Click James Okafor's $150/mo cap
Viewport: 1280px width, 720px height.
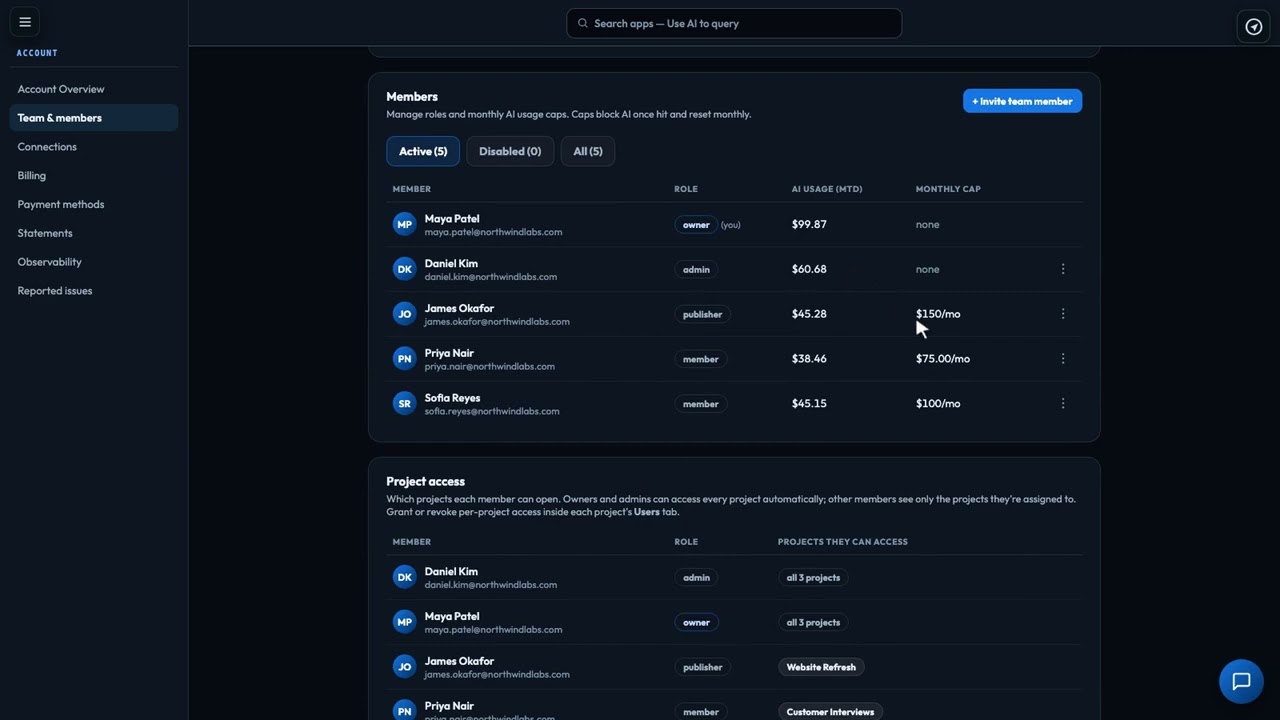pos(938,314)
